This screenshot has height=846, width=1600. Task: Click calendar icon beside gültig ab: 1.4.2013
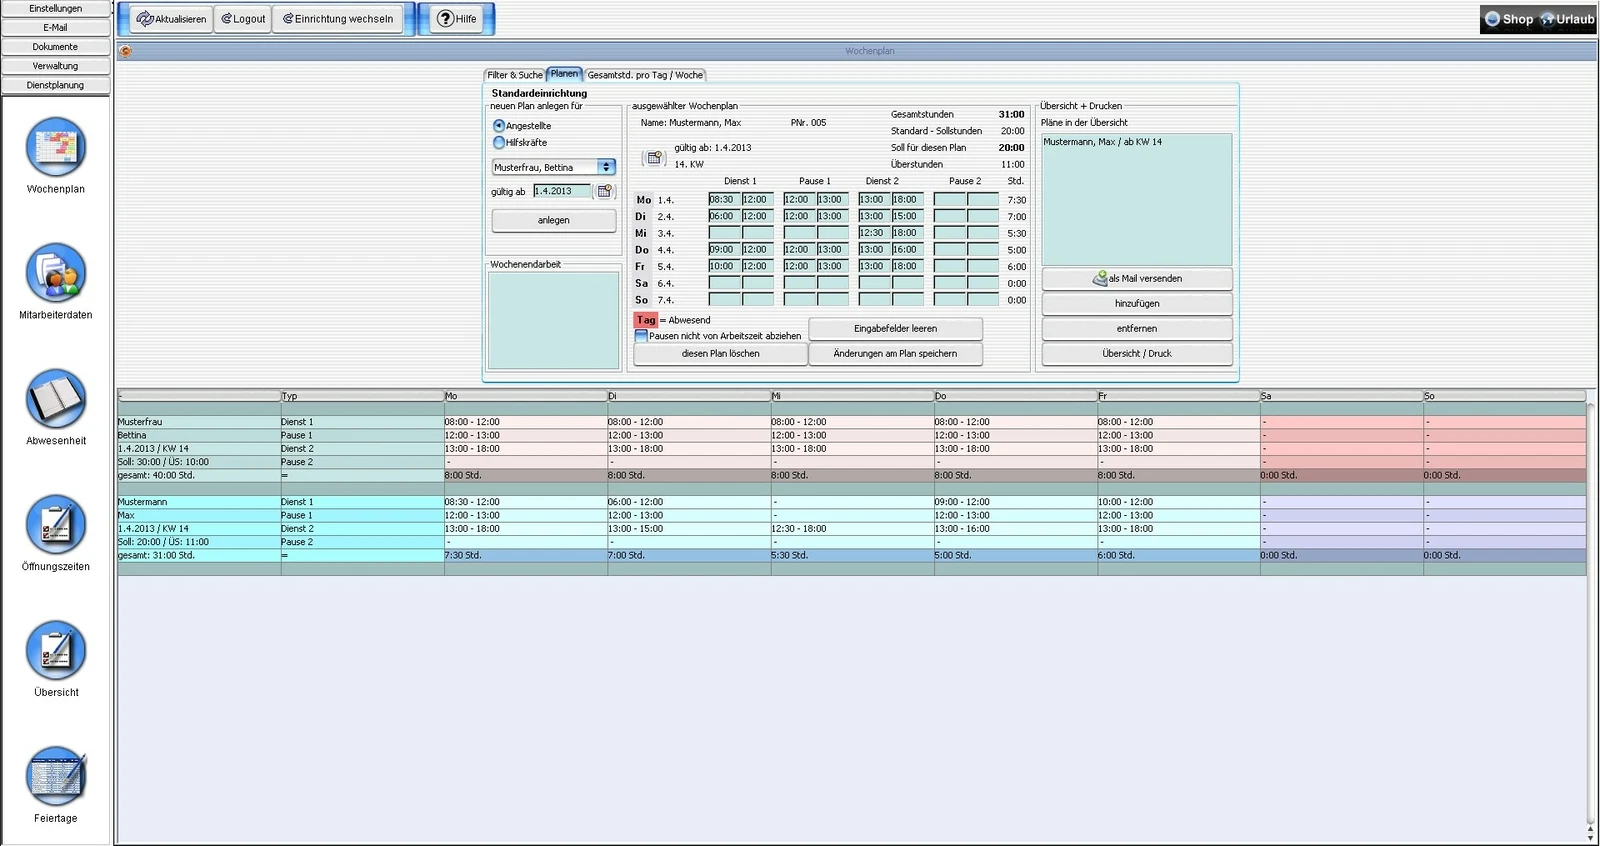(654, 158)
